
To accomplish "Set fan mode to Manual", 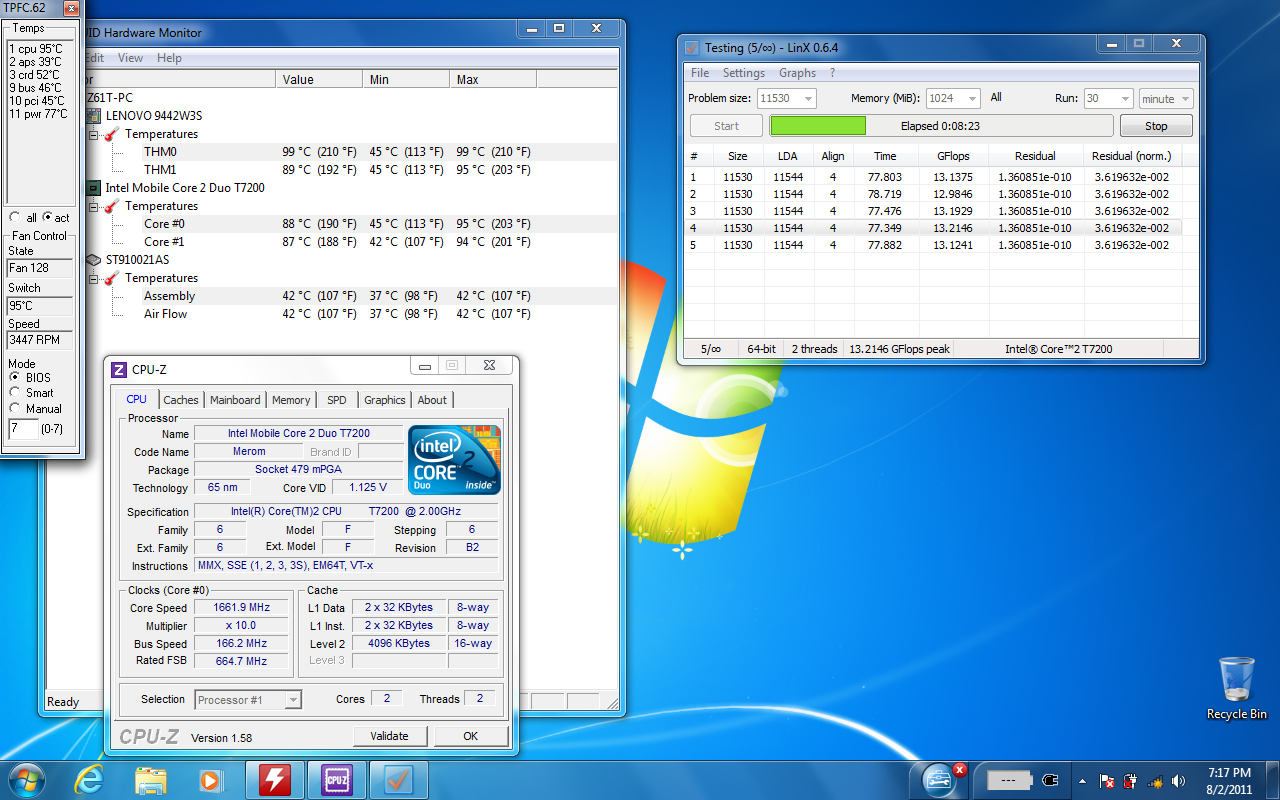I will 14,408.
